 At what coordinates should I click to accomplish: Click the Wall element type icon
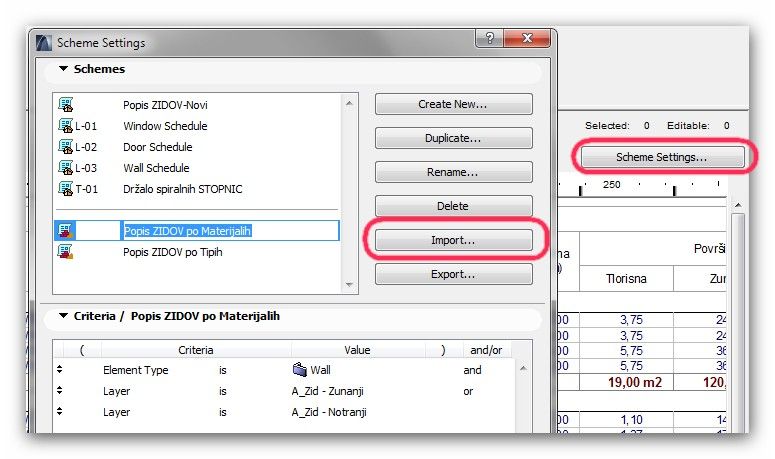coord(300,369)
